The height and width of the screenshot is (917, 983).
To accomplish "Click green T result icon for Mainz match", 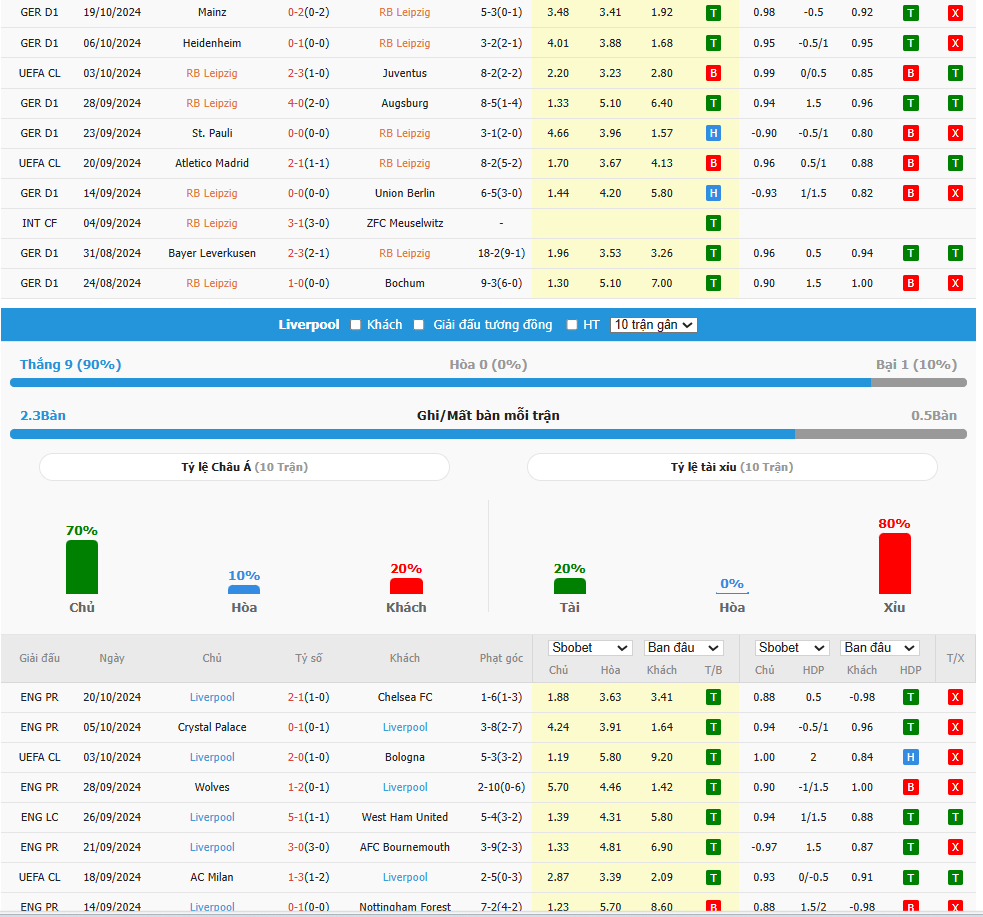I will 713,13.
